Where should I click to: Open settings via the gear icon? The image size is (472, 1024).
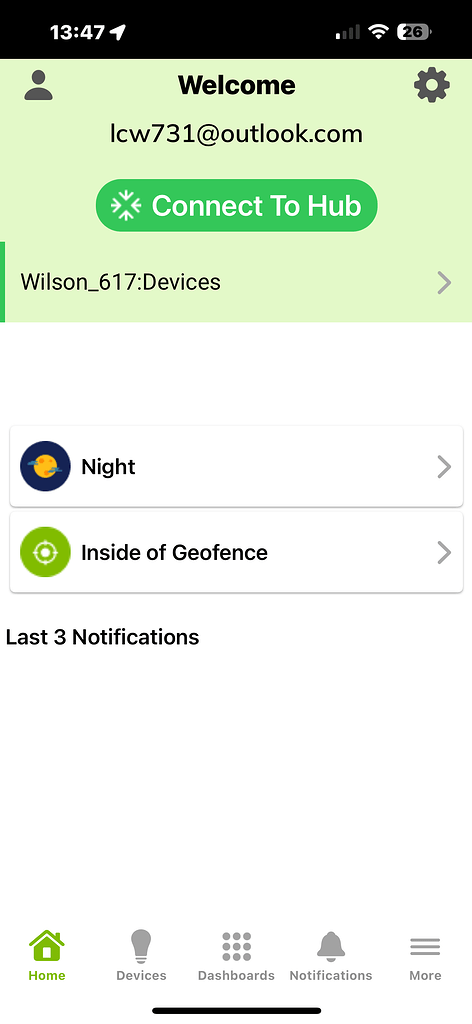(432, 85)
